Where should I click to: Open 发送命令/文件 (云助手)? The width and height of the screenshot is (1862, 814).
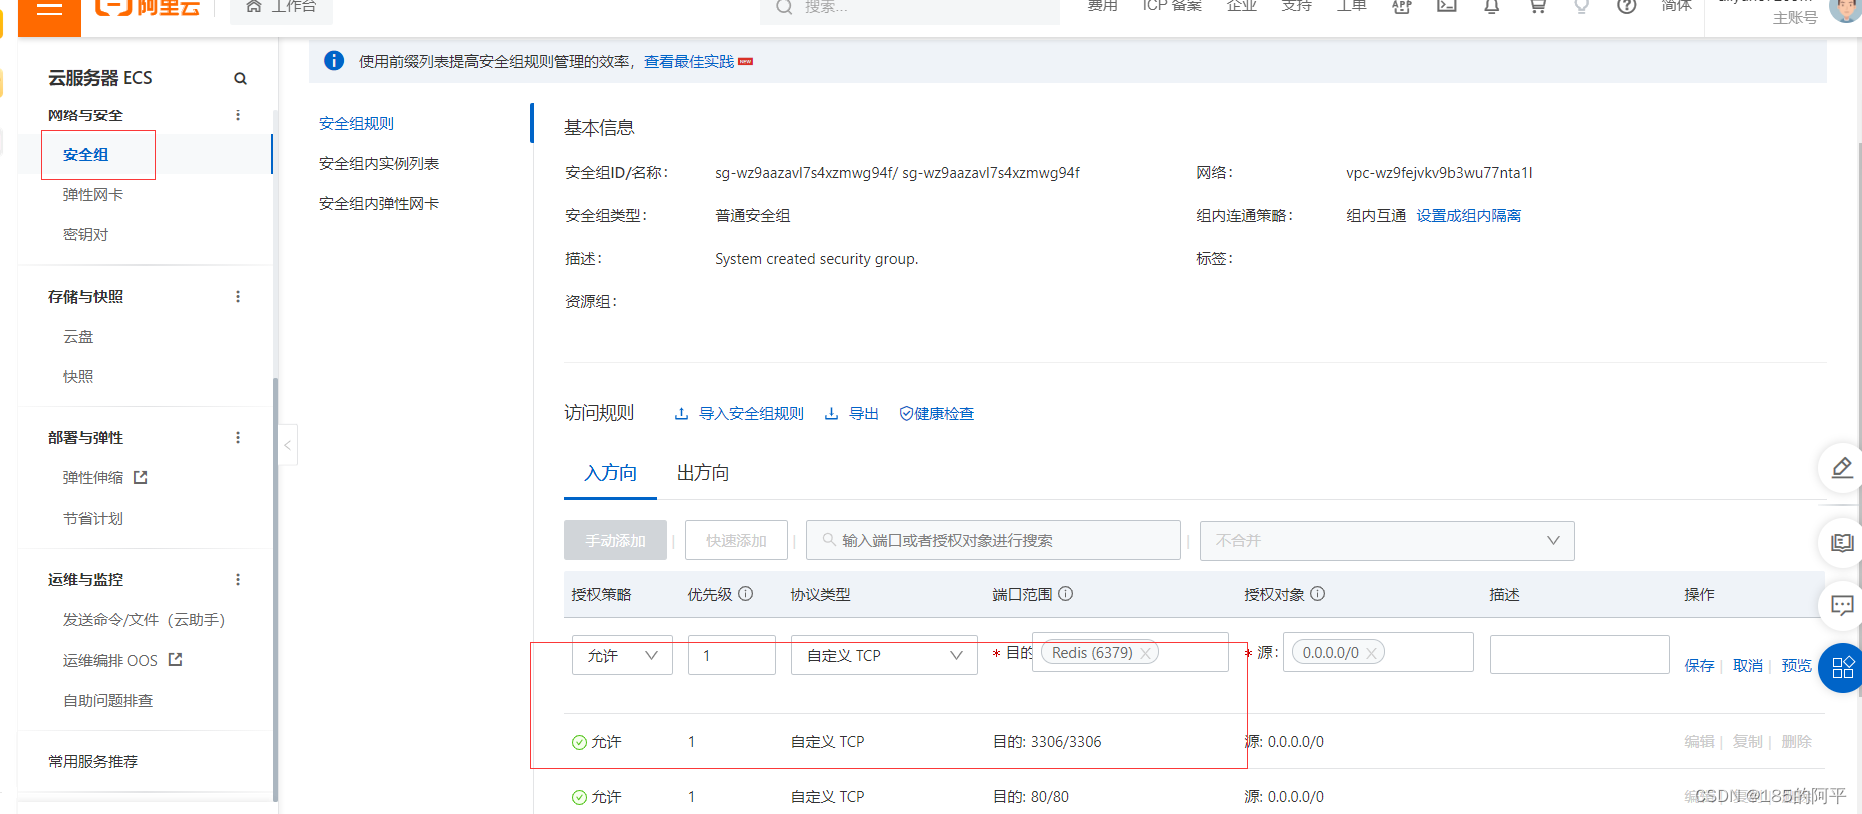click(144, 620)
